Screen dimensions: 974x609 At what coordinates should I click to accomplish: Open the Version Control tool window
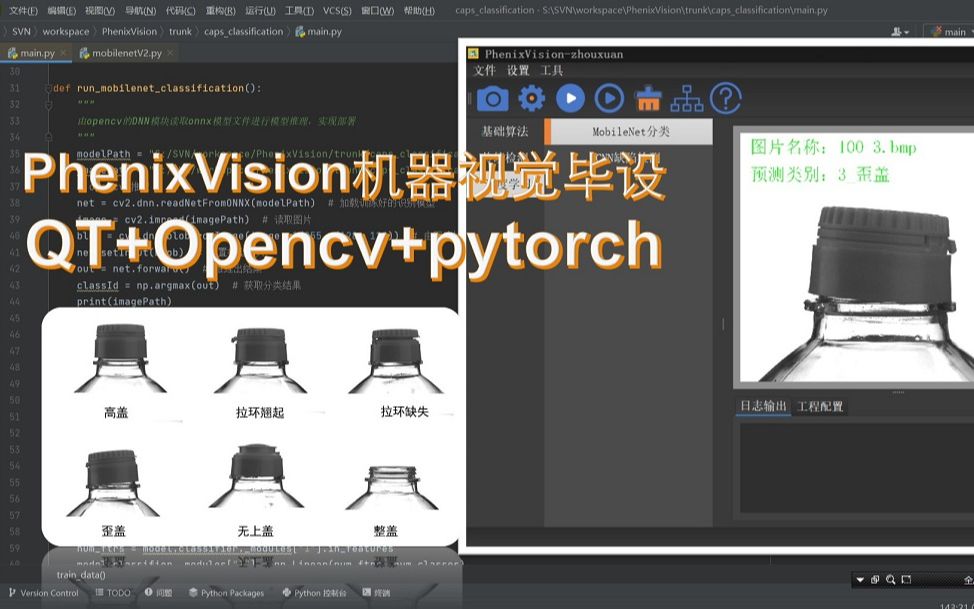tap(43, 593)
